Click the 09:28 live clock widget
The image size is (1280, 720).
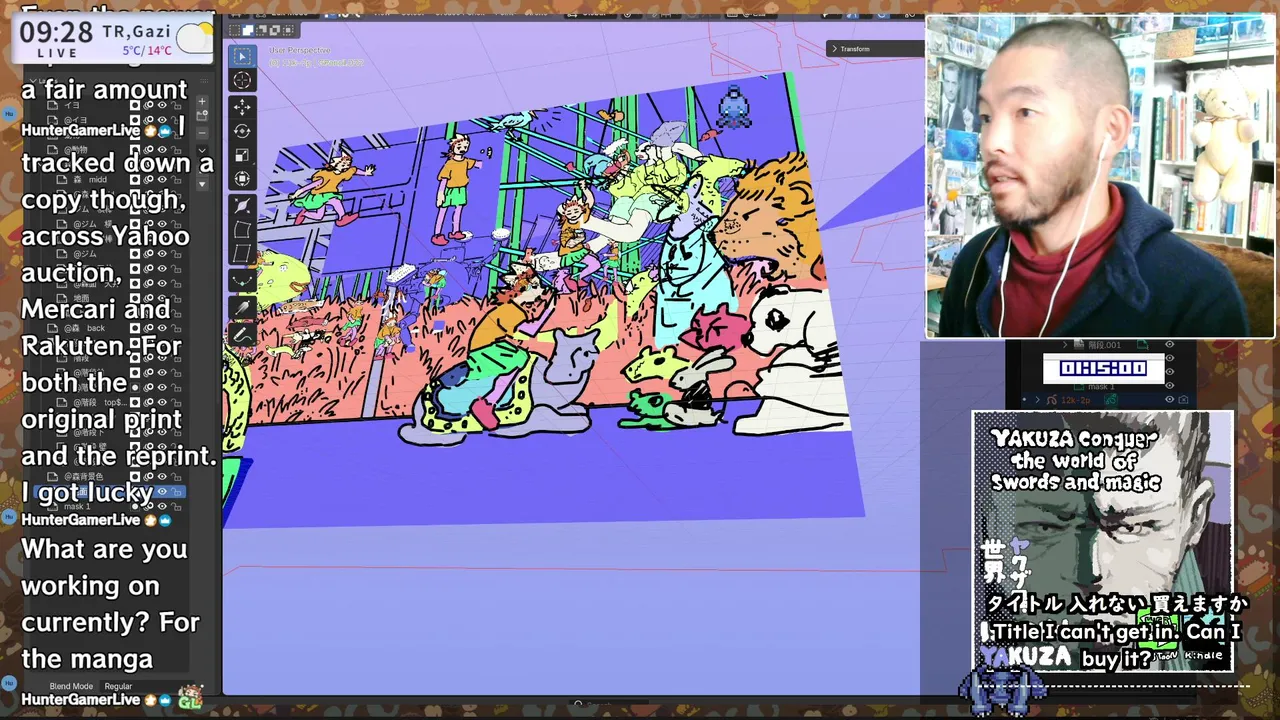coord(114,37)
